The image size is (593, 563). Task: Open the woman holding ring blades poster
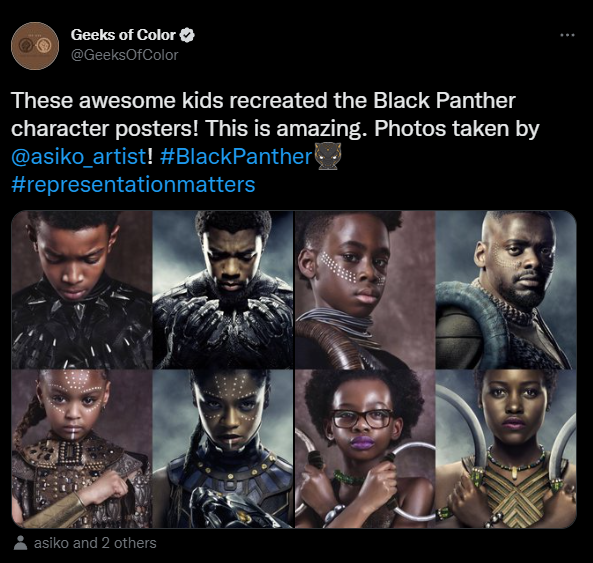point(506,449)
